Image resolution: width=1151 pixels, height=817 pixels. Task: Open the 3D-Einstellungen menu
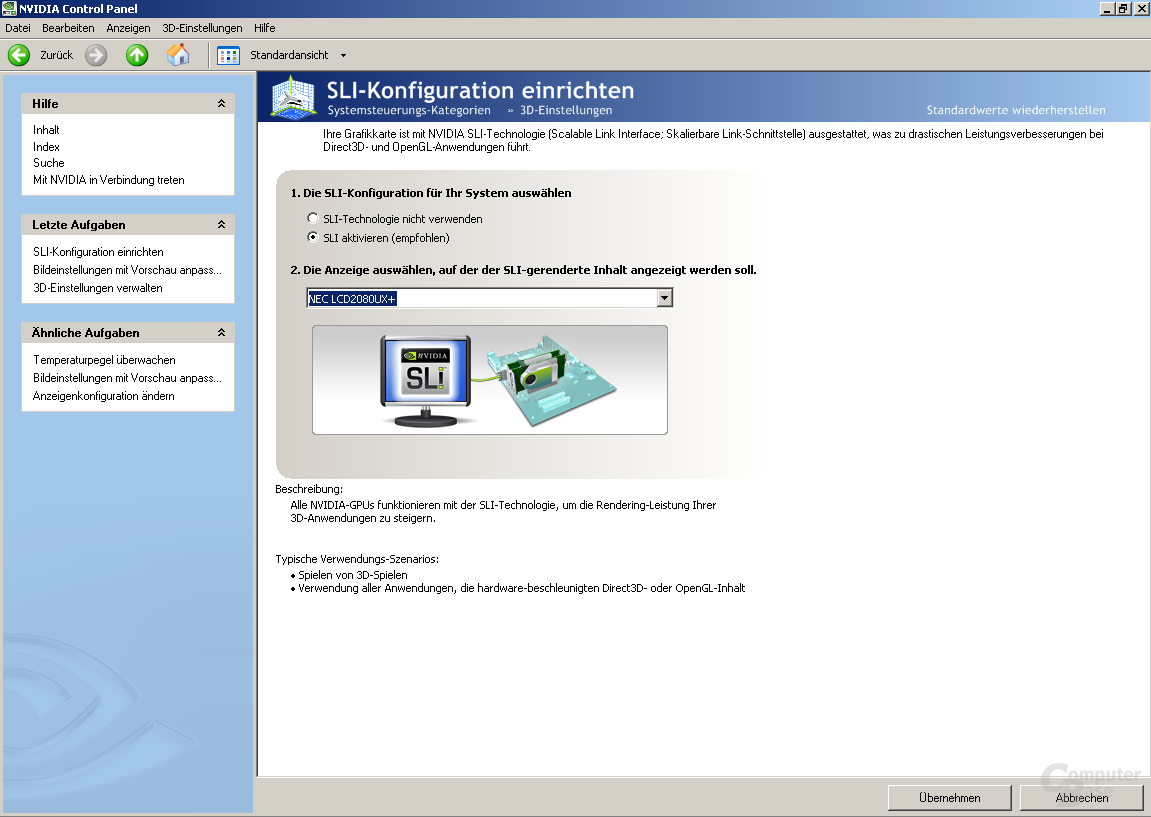[x=202, y=28]
